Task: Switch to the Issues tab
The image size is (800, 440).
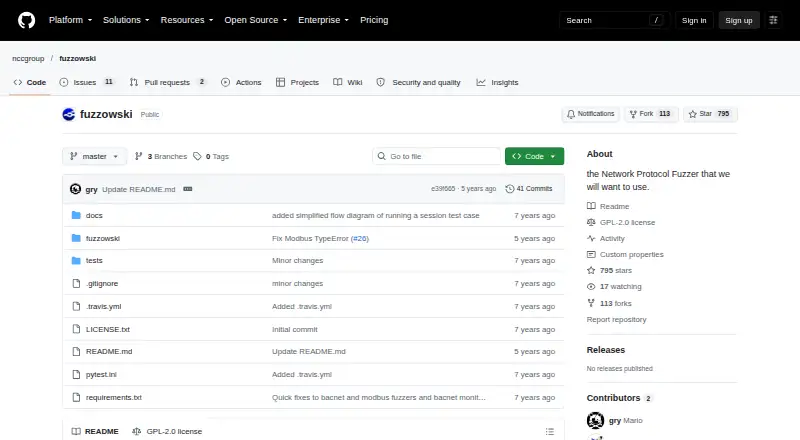Action: 87,82
